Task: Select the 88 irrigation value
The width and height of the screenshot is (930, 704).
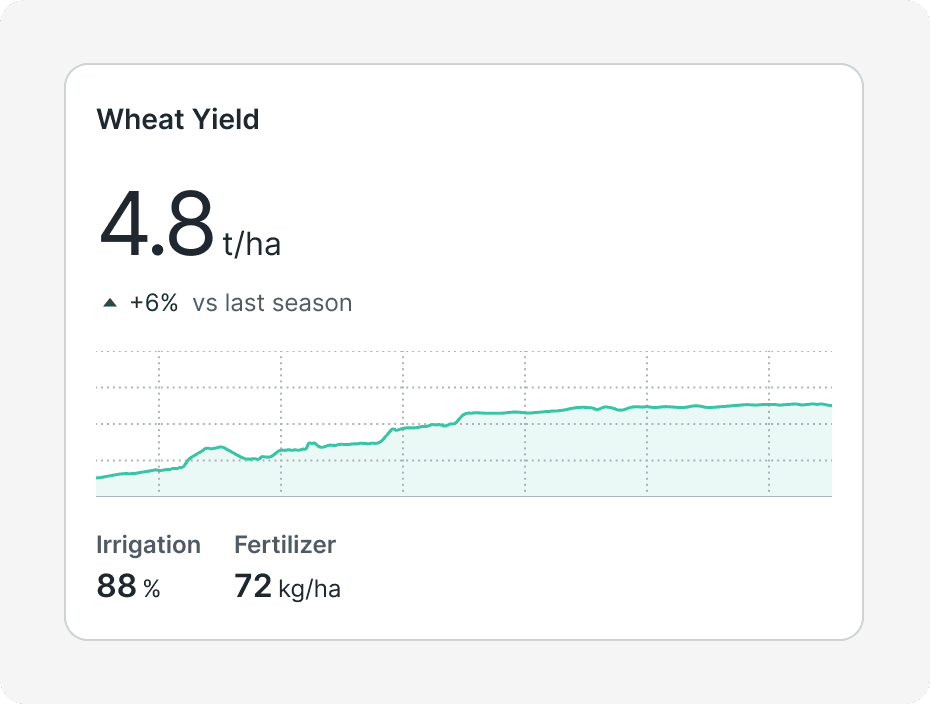Action: point(116,587)
